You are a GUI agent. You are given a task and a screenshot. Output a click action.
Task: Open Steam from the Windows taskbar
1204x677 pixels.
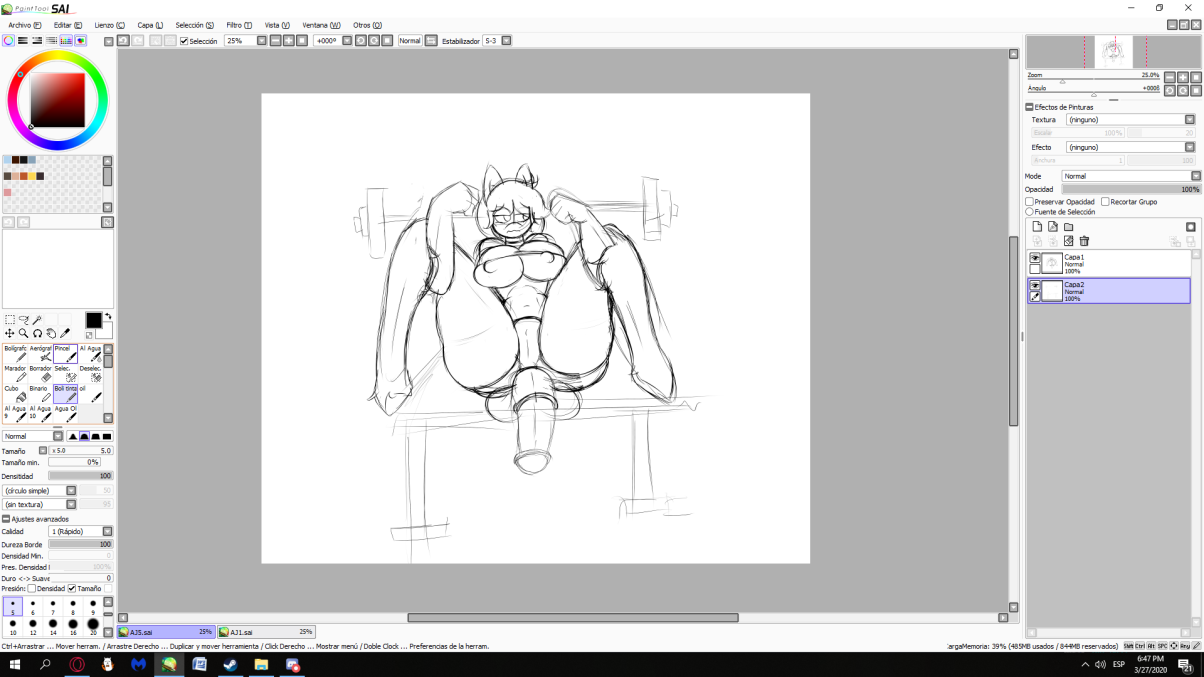click(230, 664)
